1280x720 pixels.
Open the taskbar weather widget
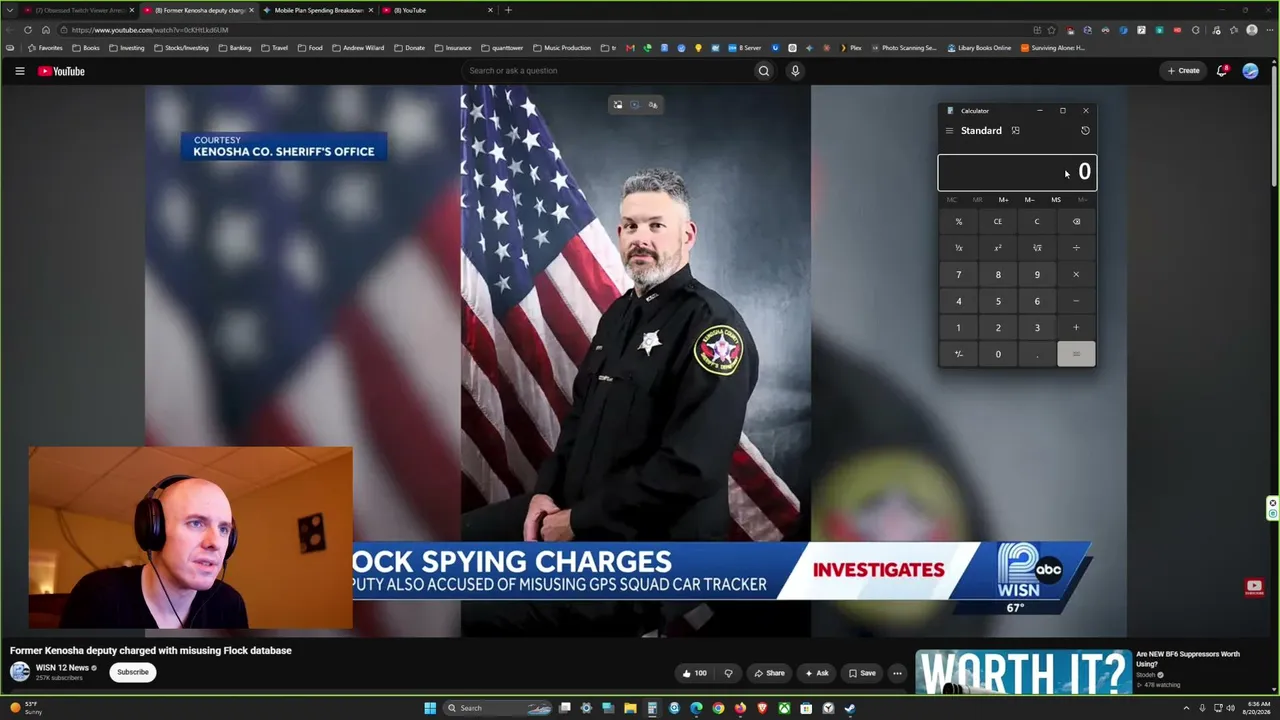[x=28, y=708]
